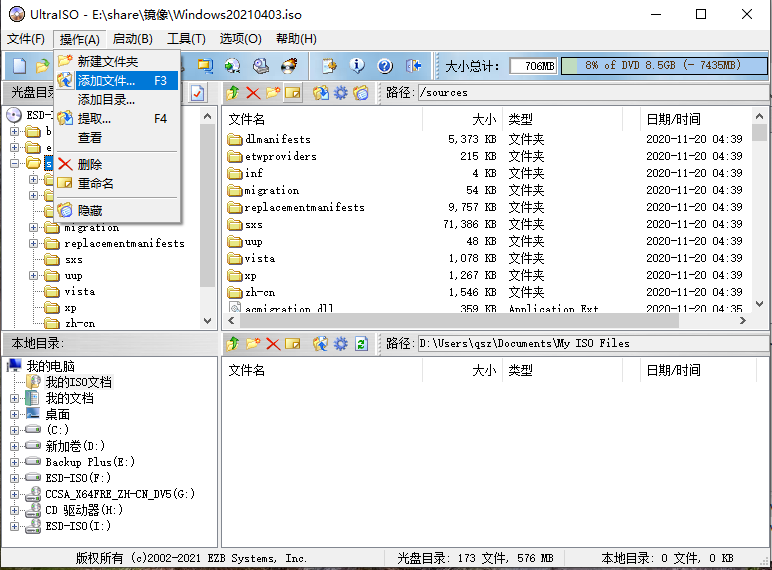Choose 添加文件... from the menu
772x570 pixels.
pyautogui.click(x=117, y=80)
